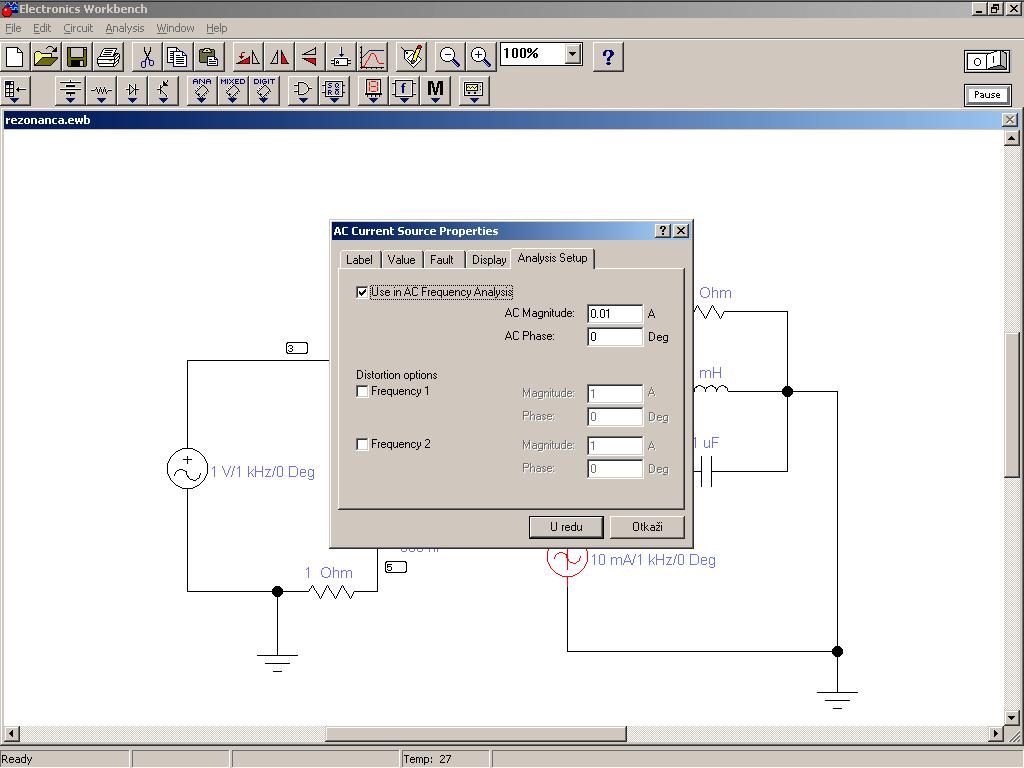The width and height of the screenshot is (1024, 768).
Task: Cancel dialog with Otkaži button
Action: pyautogui.click(x=647, y=527)
